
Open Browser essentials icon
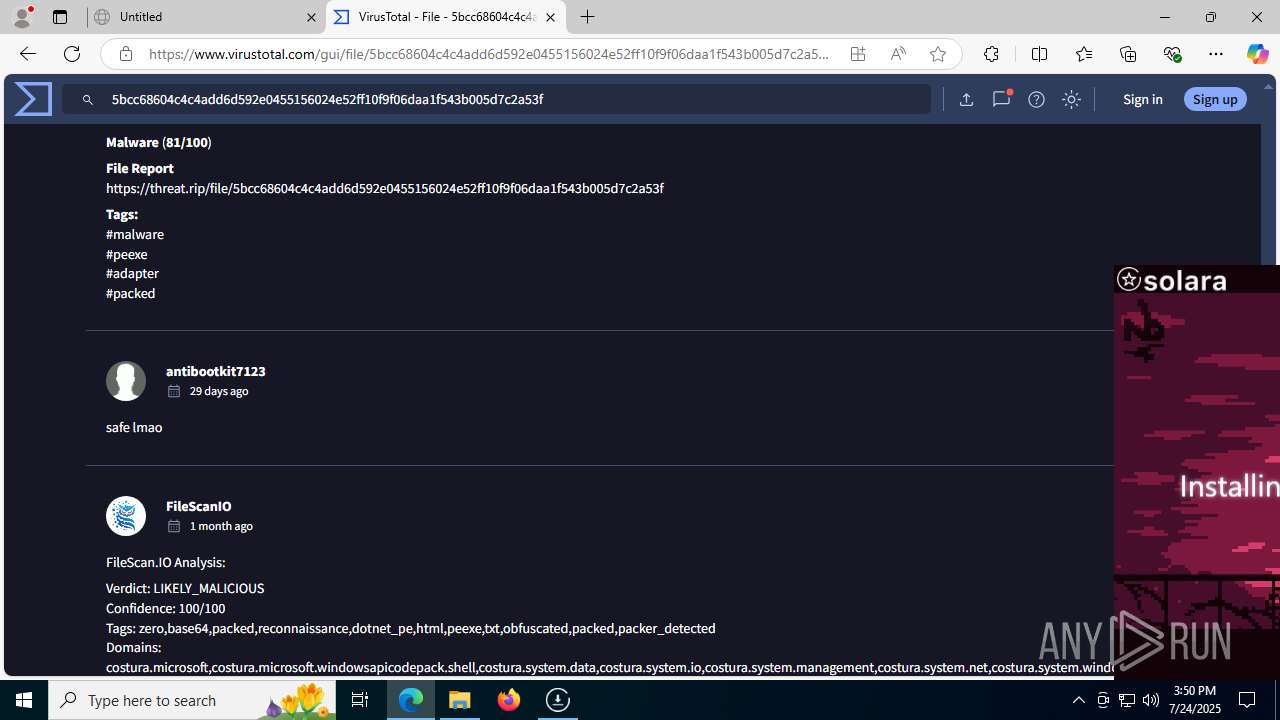tap(1172, 54)
